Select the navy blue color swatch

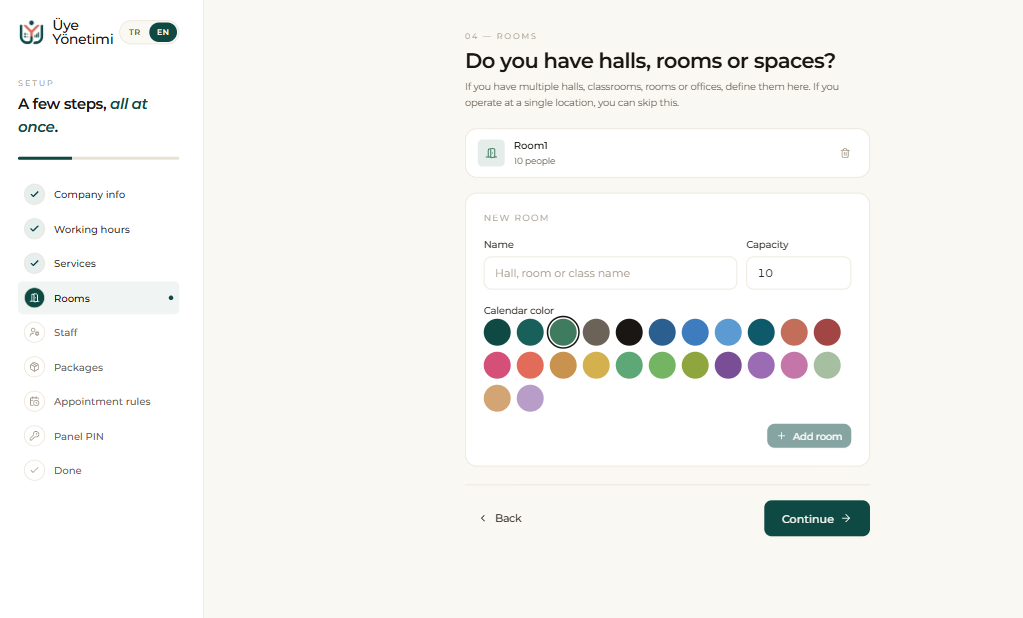(662, 332)
